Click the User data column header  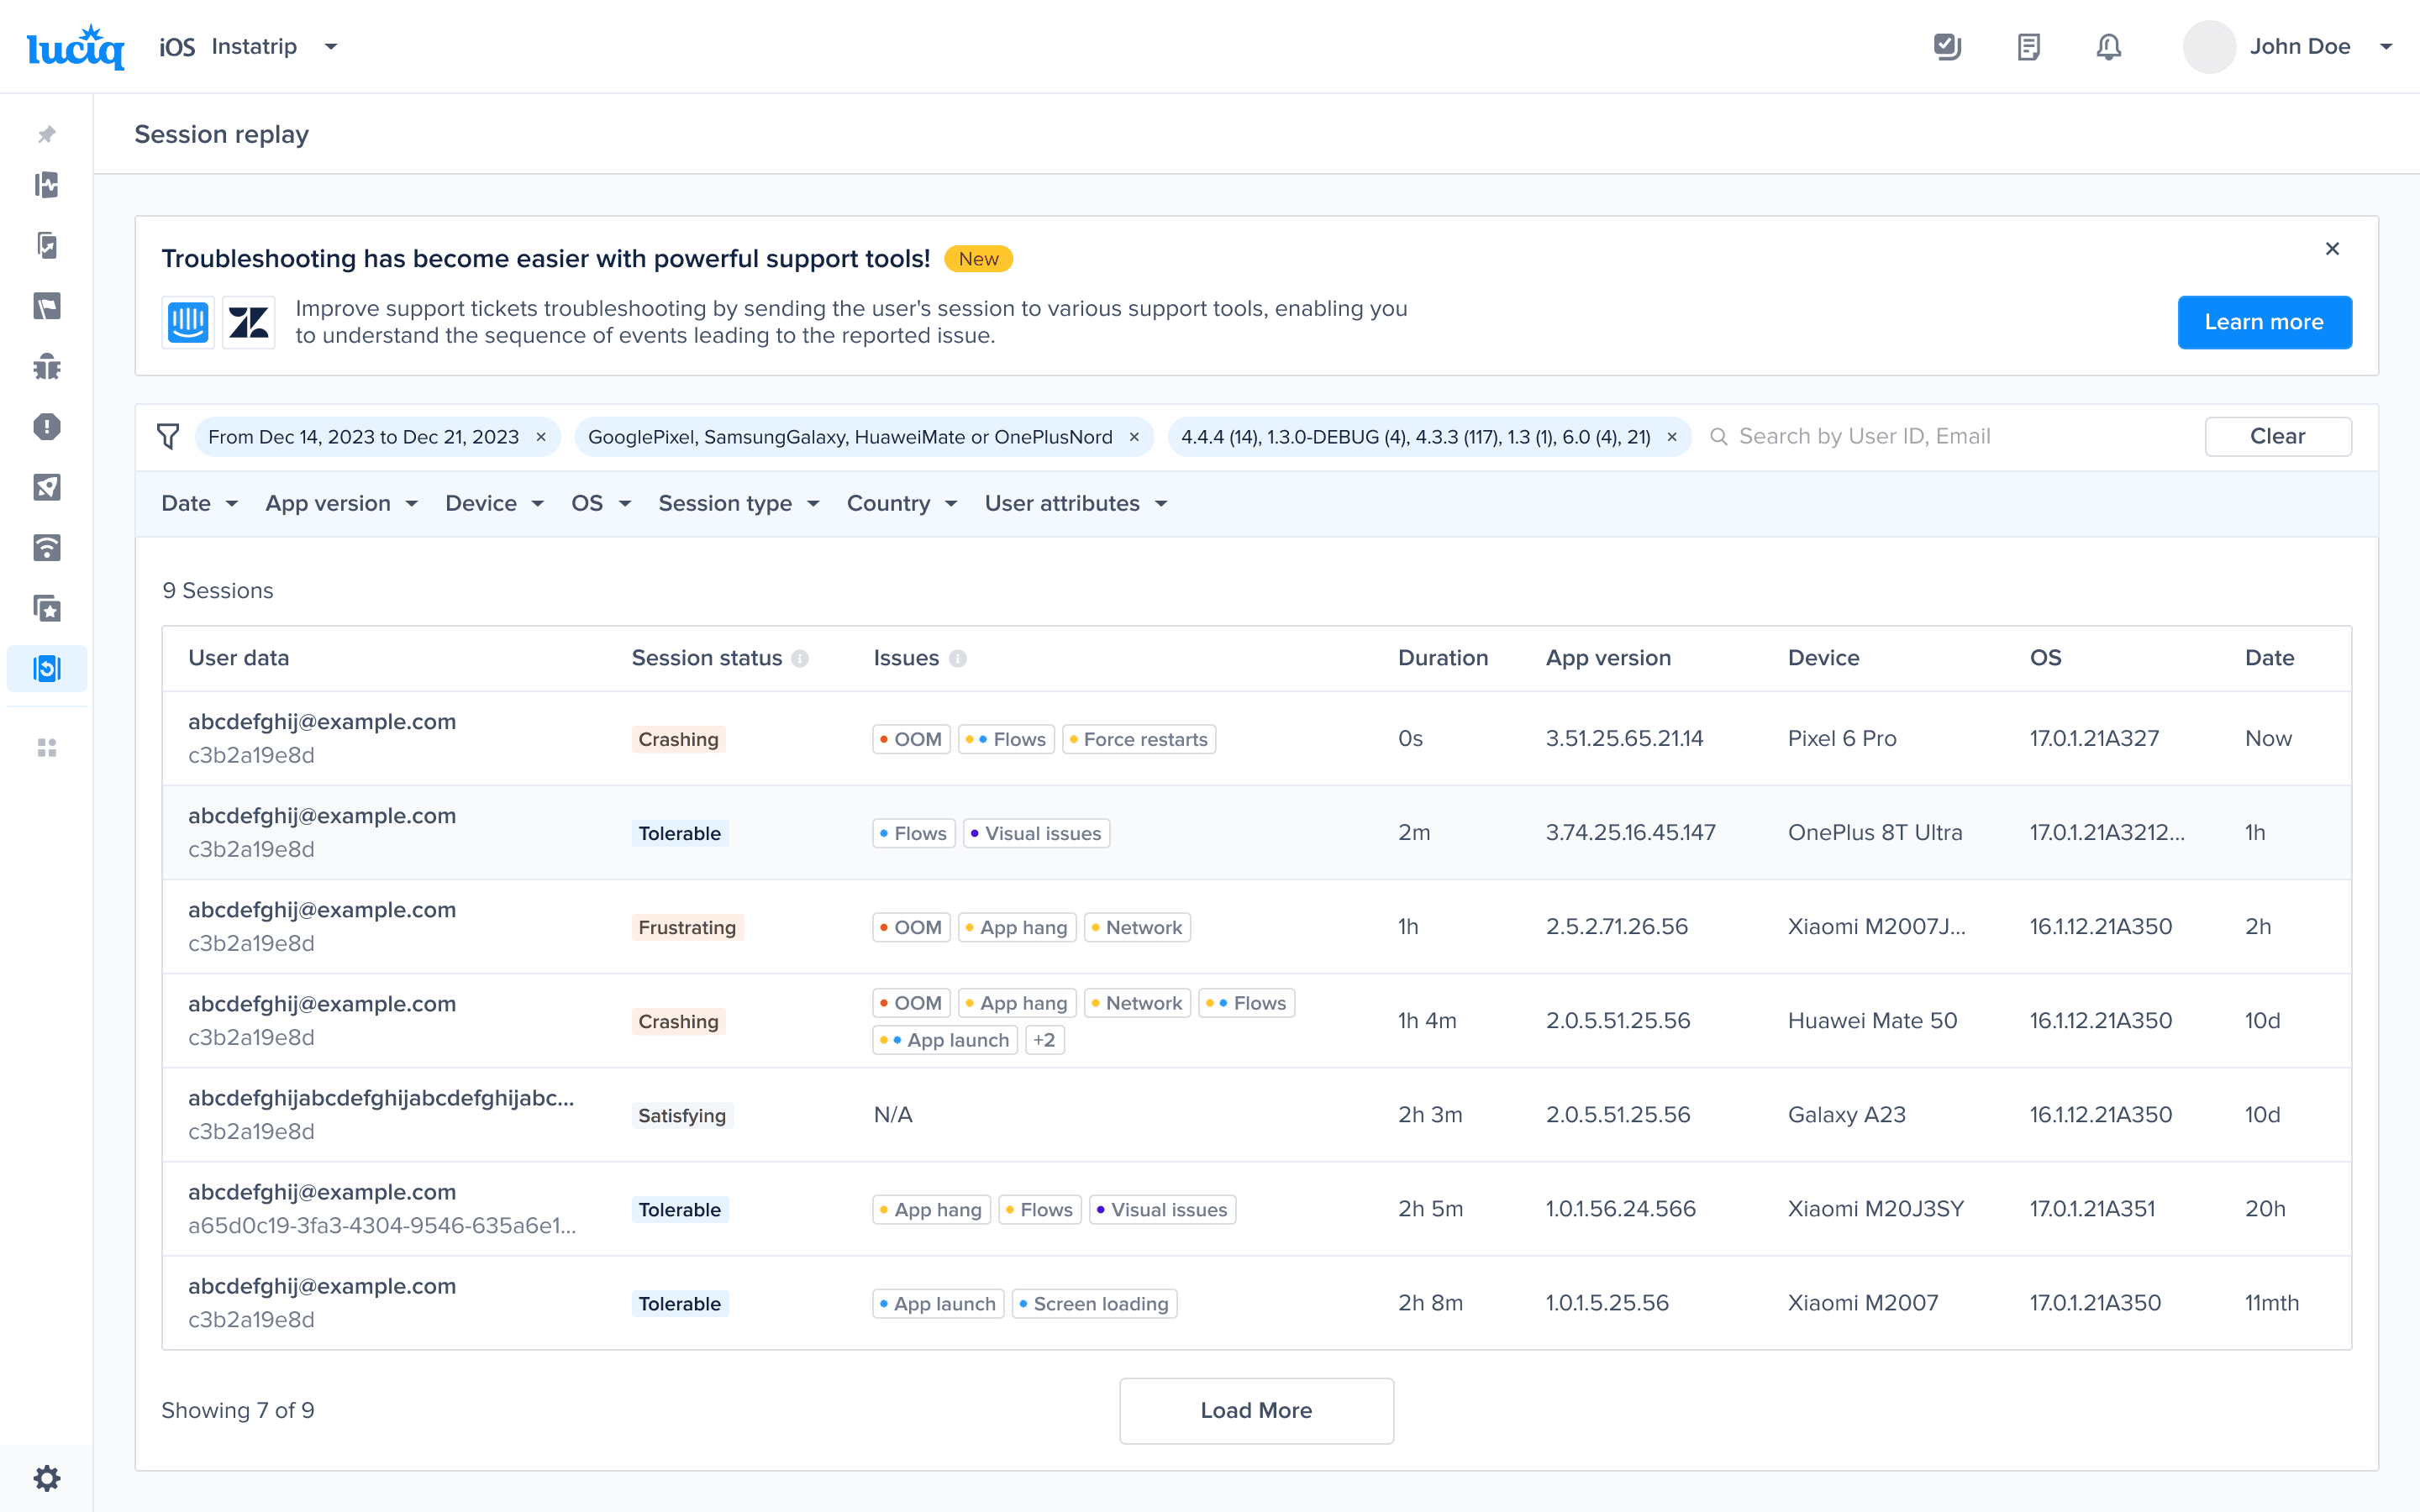tap(238, 658)
